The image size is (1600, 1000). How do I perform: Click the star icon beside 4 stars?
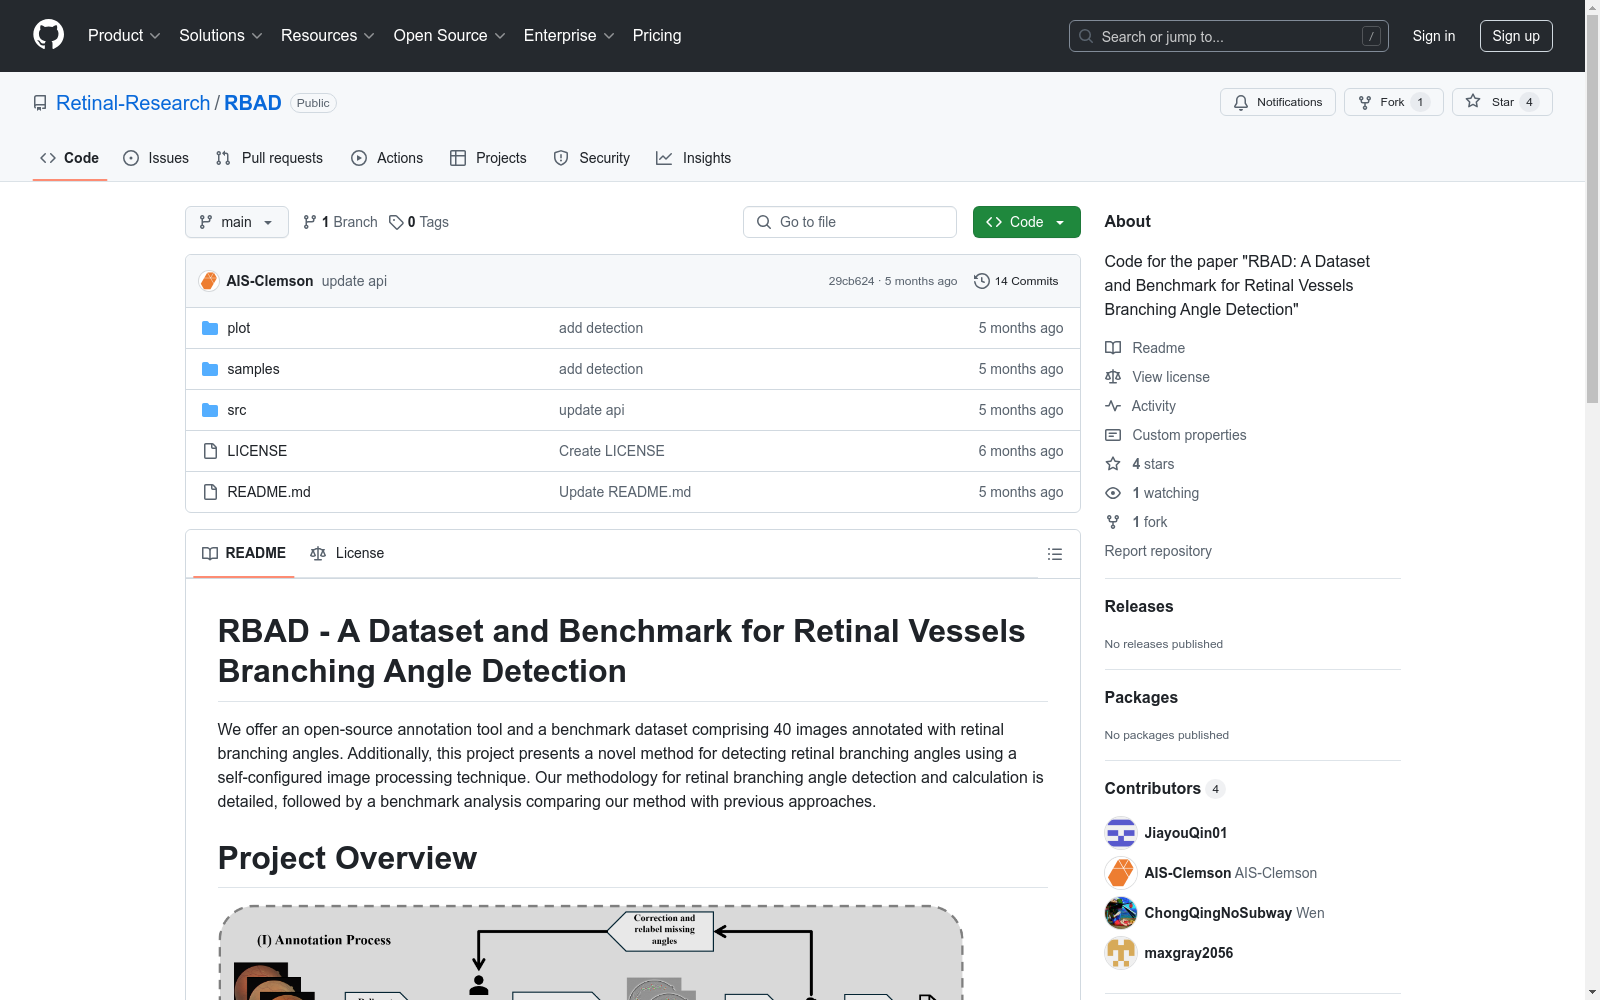coord(1113,464)
